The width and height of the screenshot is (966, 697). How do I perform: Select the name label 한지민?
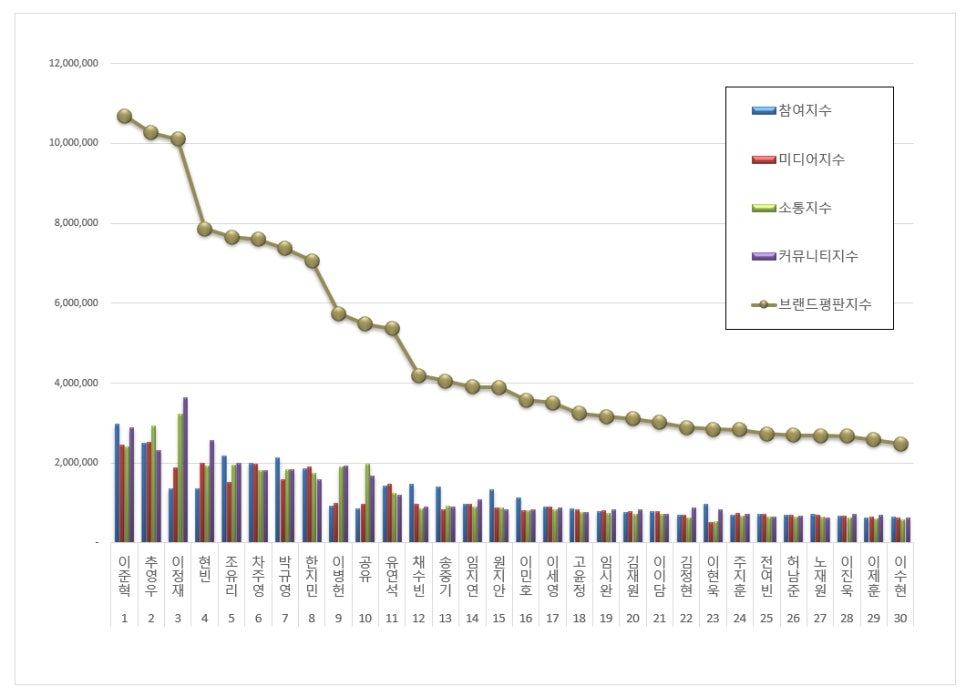312,576
